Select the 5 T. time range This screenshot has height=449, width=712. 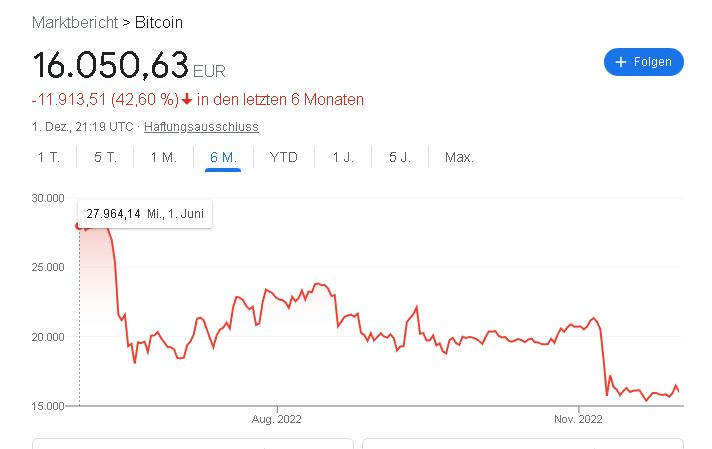click(x=105, y=157)
